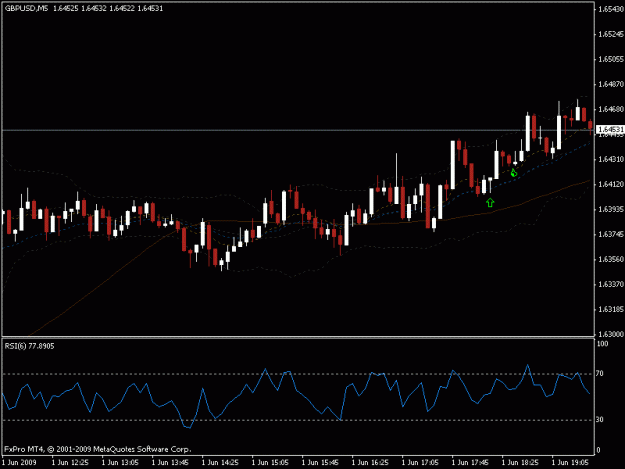Image resolution: width=625 pixels, height=469 pixels.
Task: Click price axis label 1.63745
Action: click(611, 234)
